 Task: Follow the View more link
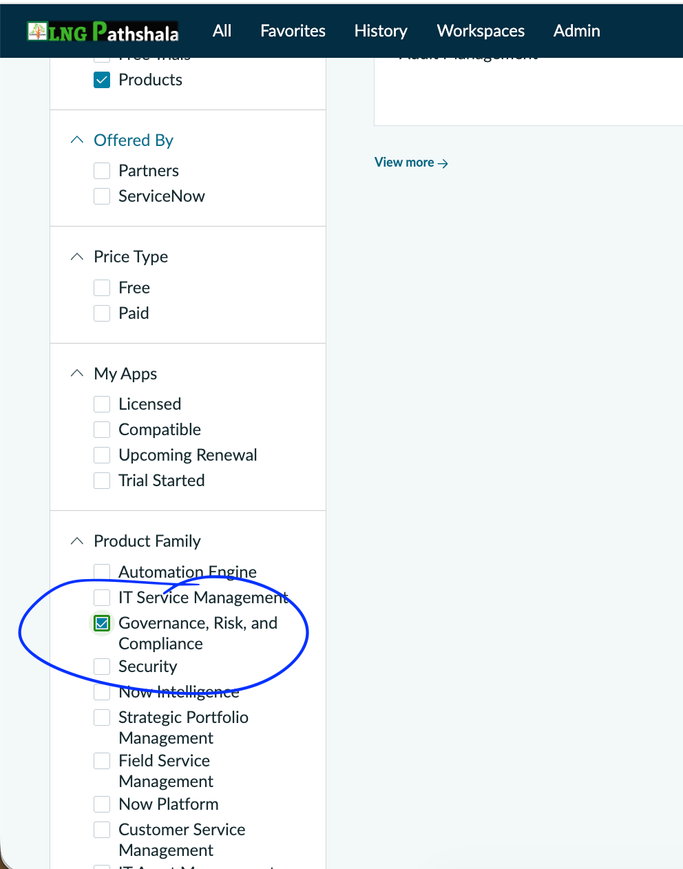click(411, 162)
